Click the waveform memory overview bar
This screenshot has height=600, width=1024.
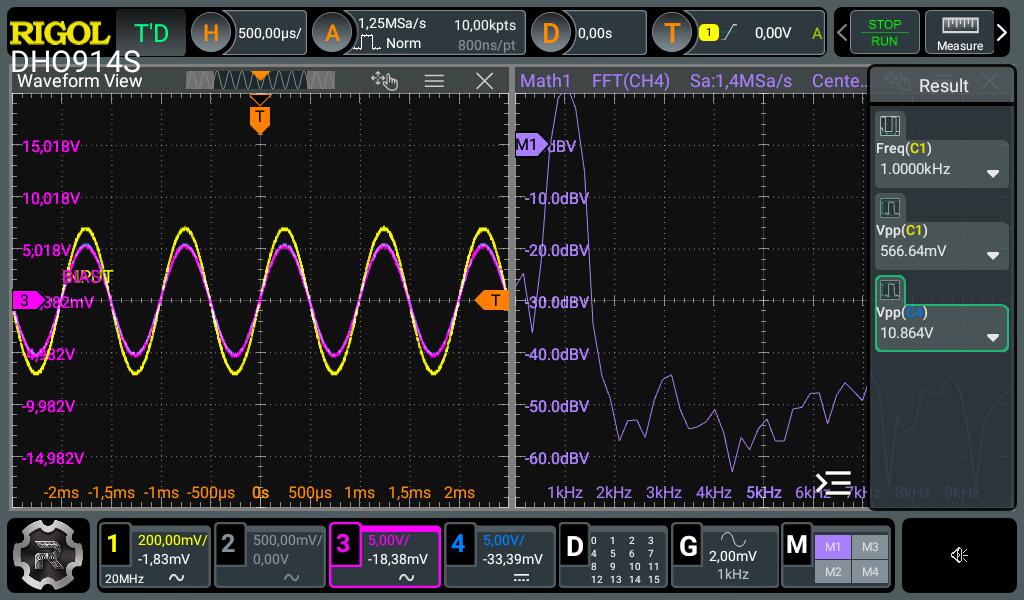[x=260, y=80]
